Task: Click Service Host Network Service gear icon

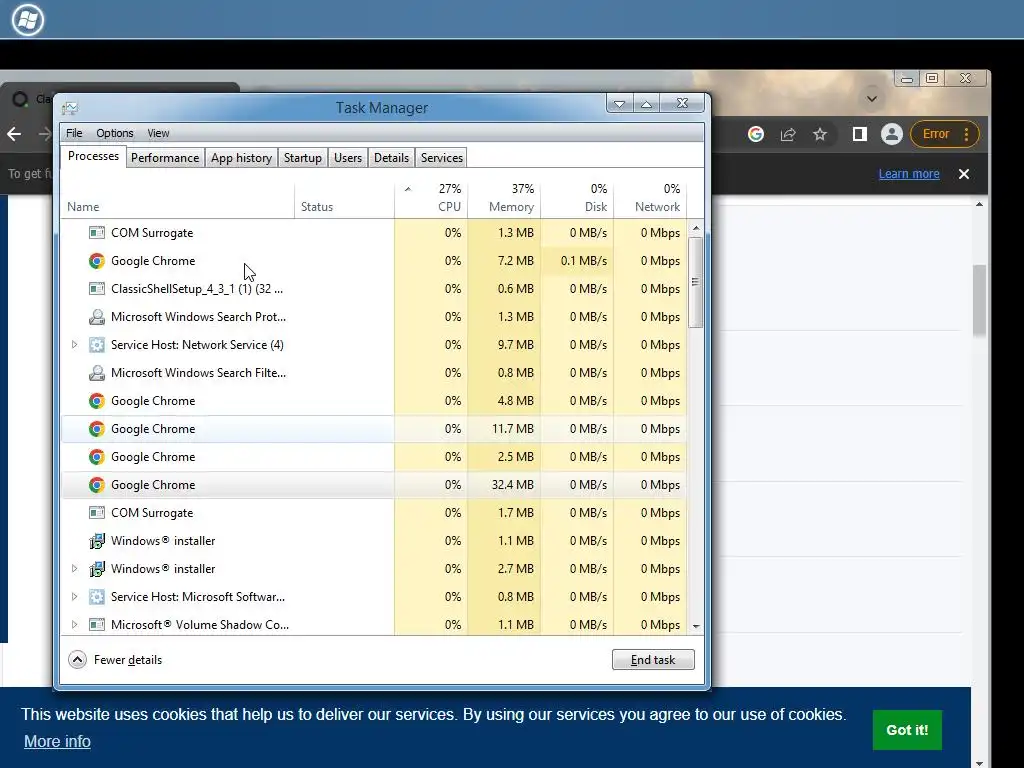Action: click(97, 345)
